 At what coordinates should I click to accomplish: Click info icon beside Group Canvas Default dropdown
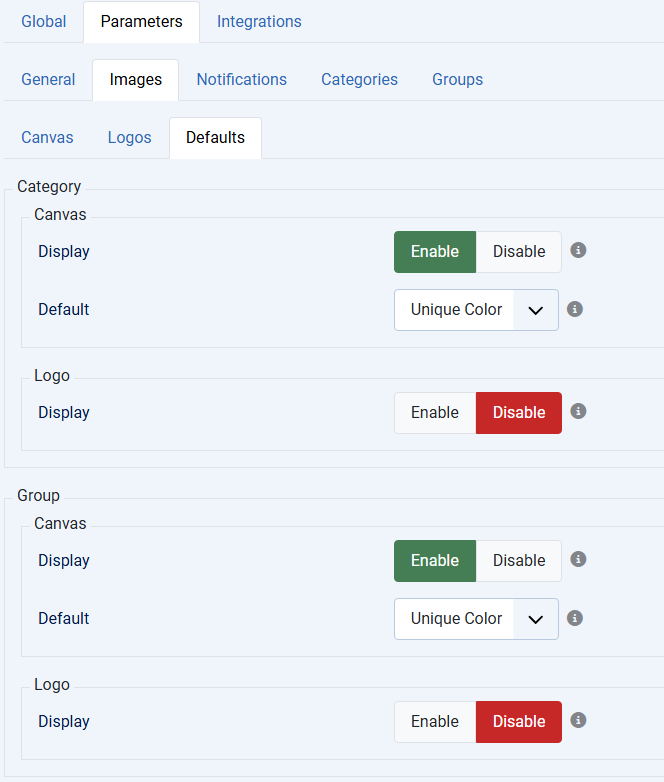[x=575, y=618]
